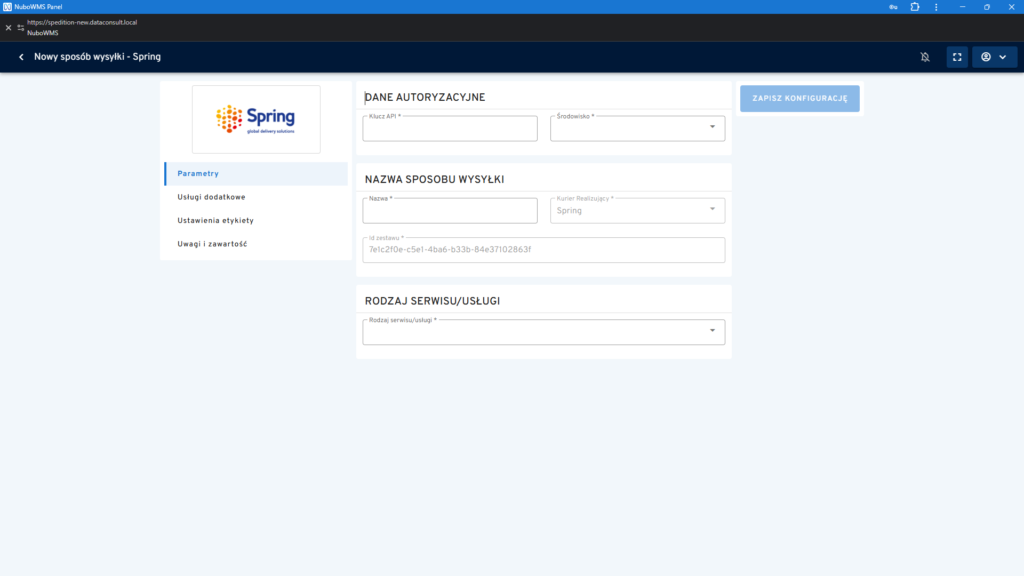
Task: Click the Klucz API input field
Action: [450, 129]
